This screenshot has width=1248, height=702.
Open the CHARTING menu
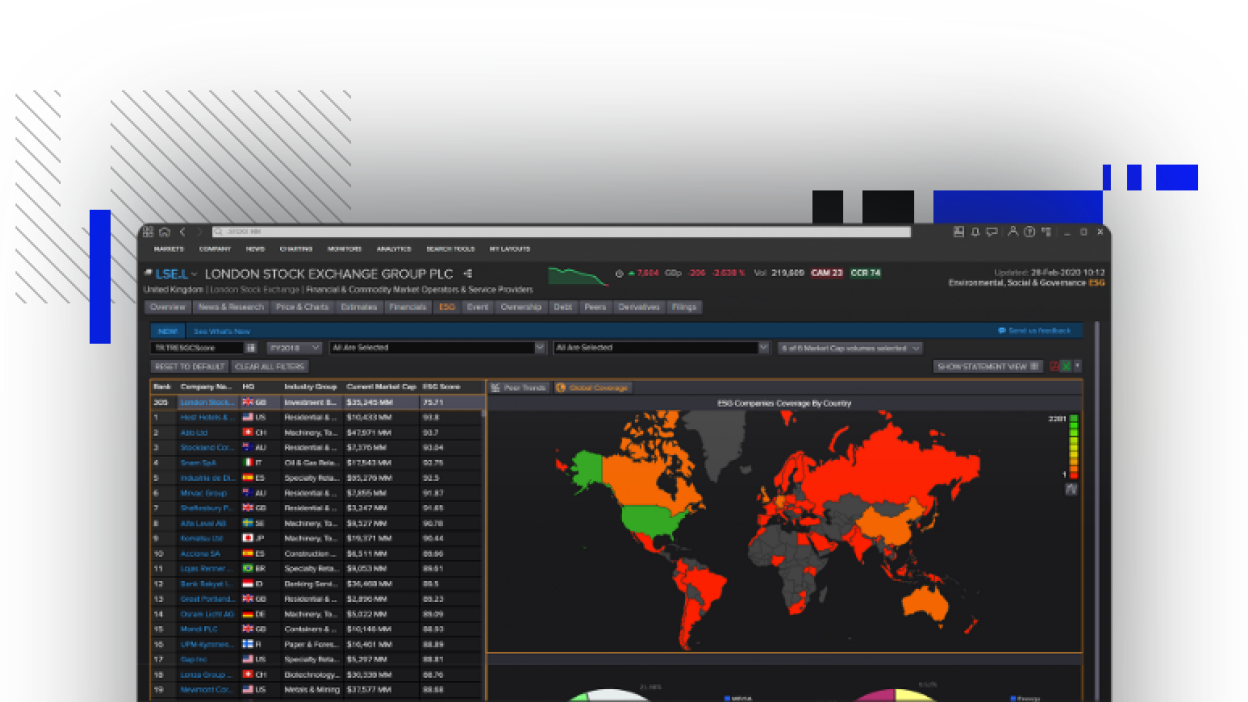296,249
